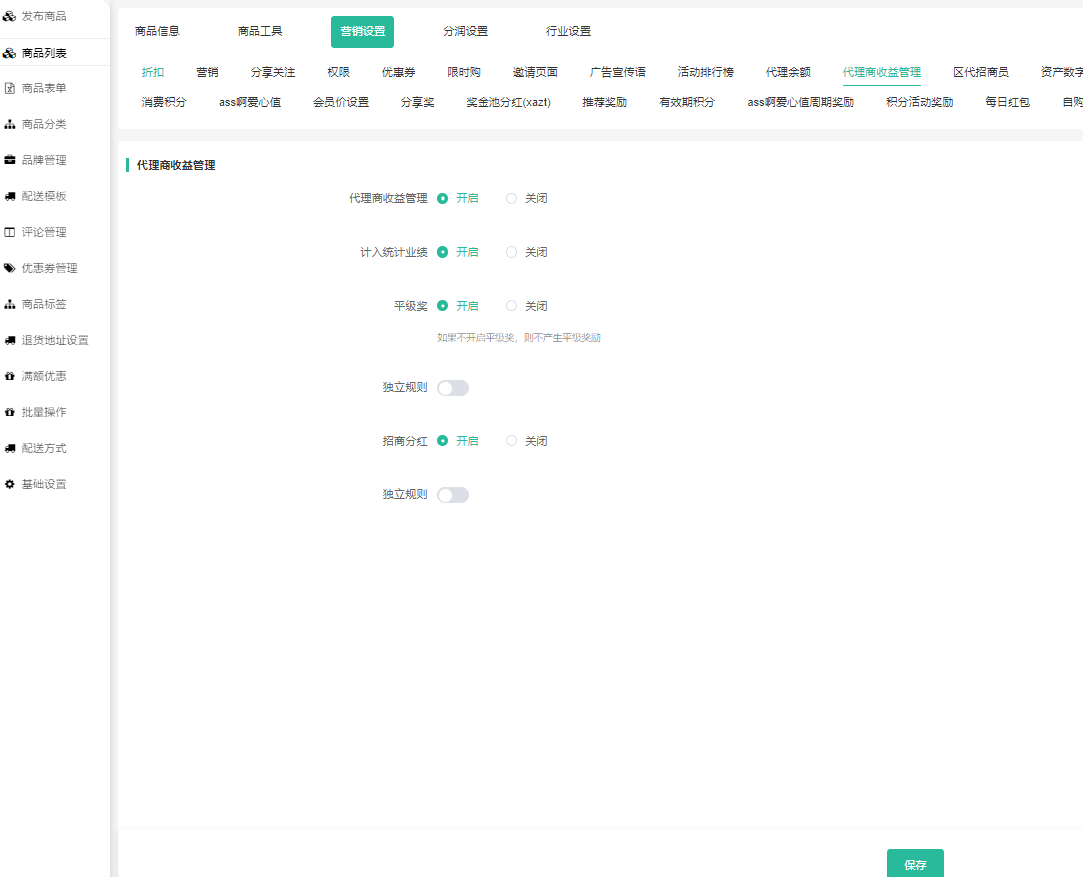
Task: Open 商品分类 in the sidebar
Action: 44,124
